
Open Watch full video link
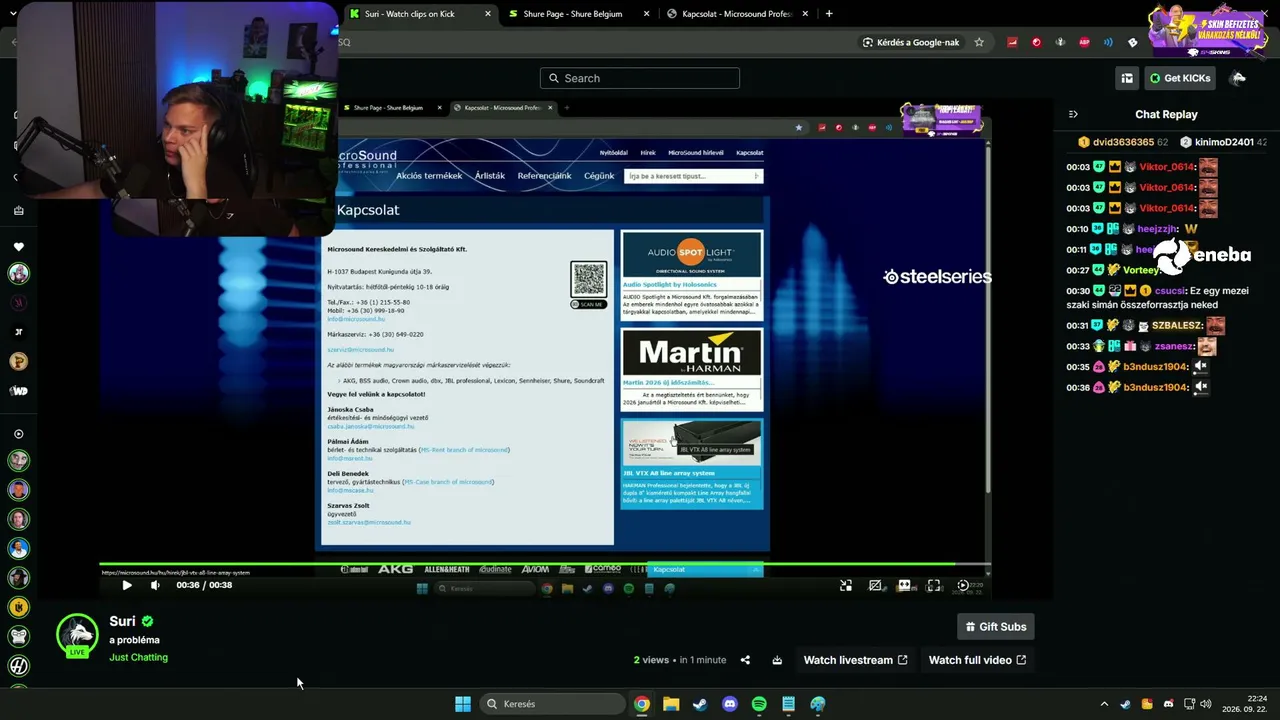pyautogui.click(x=977, y=660)
